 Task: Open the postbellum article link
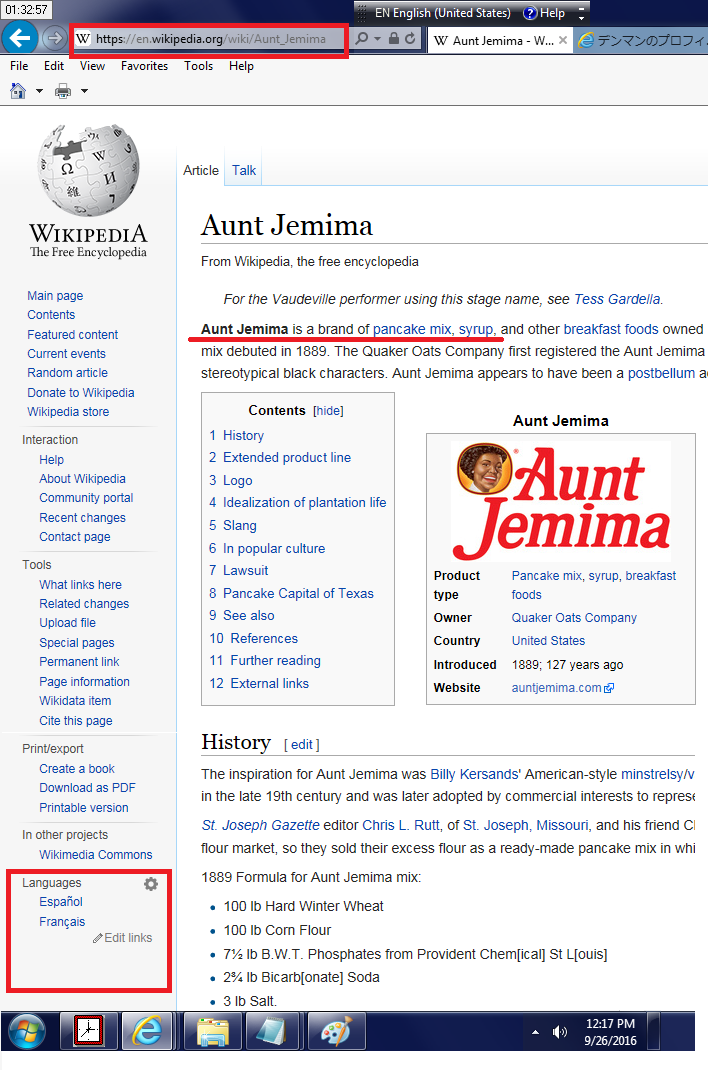click(x=661, y=373)
